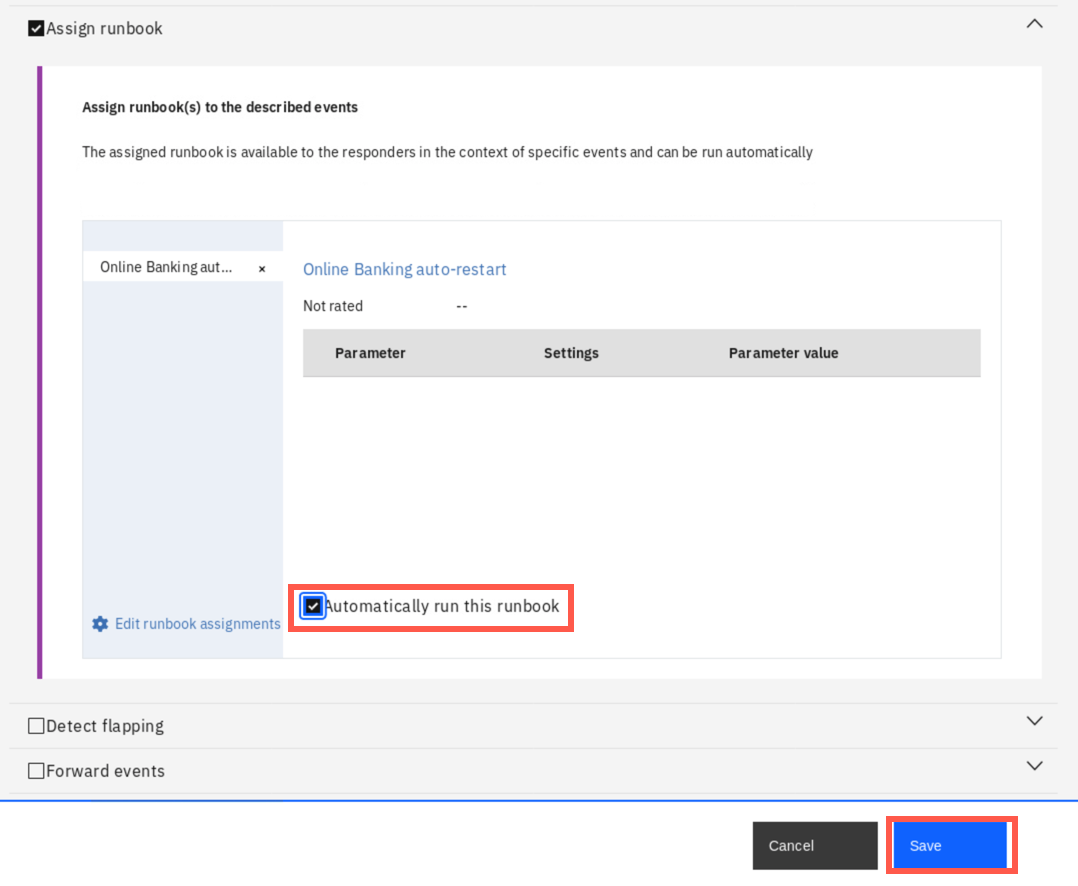Click the gear icon beside Edit runbook assignments

point(100,624)
